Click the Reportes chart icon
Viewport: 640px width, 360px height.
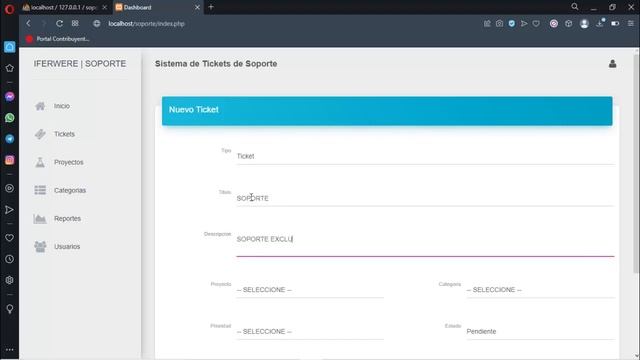click(40, 218)
